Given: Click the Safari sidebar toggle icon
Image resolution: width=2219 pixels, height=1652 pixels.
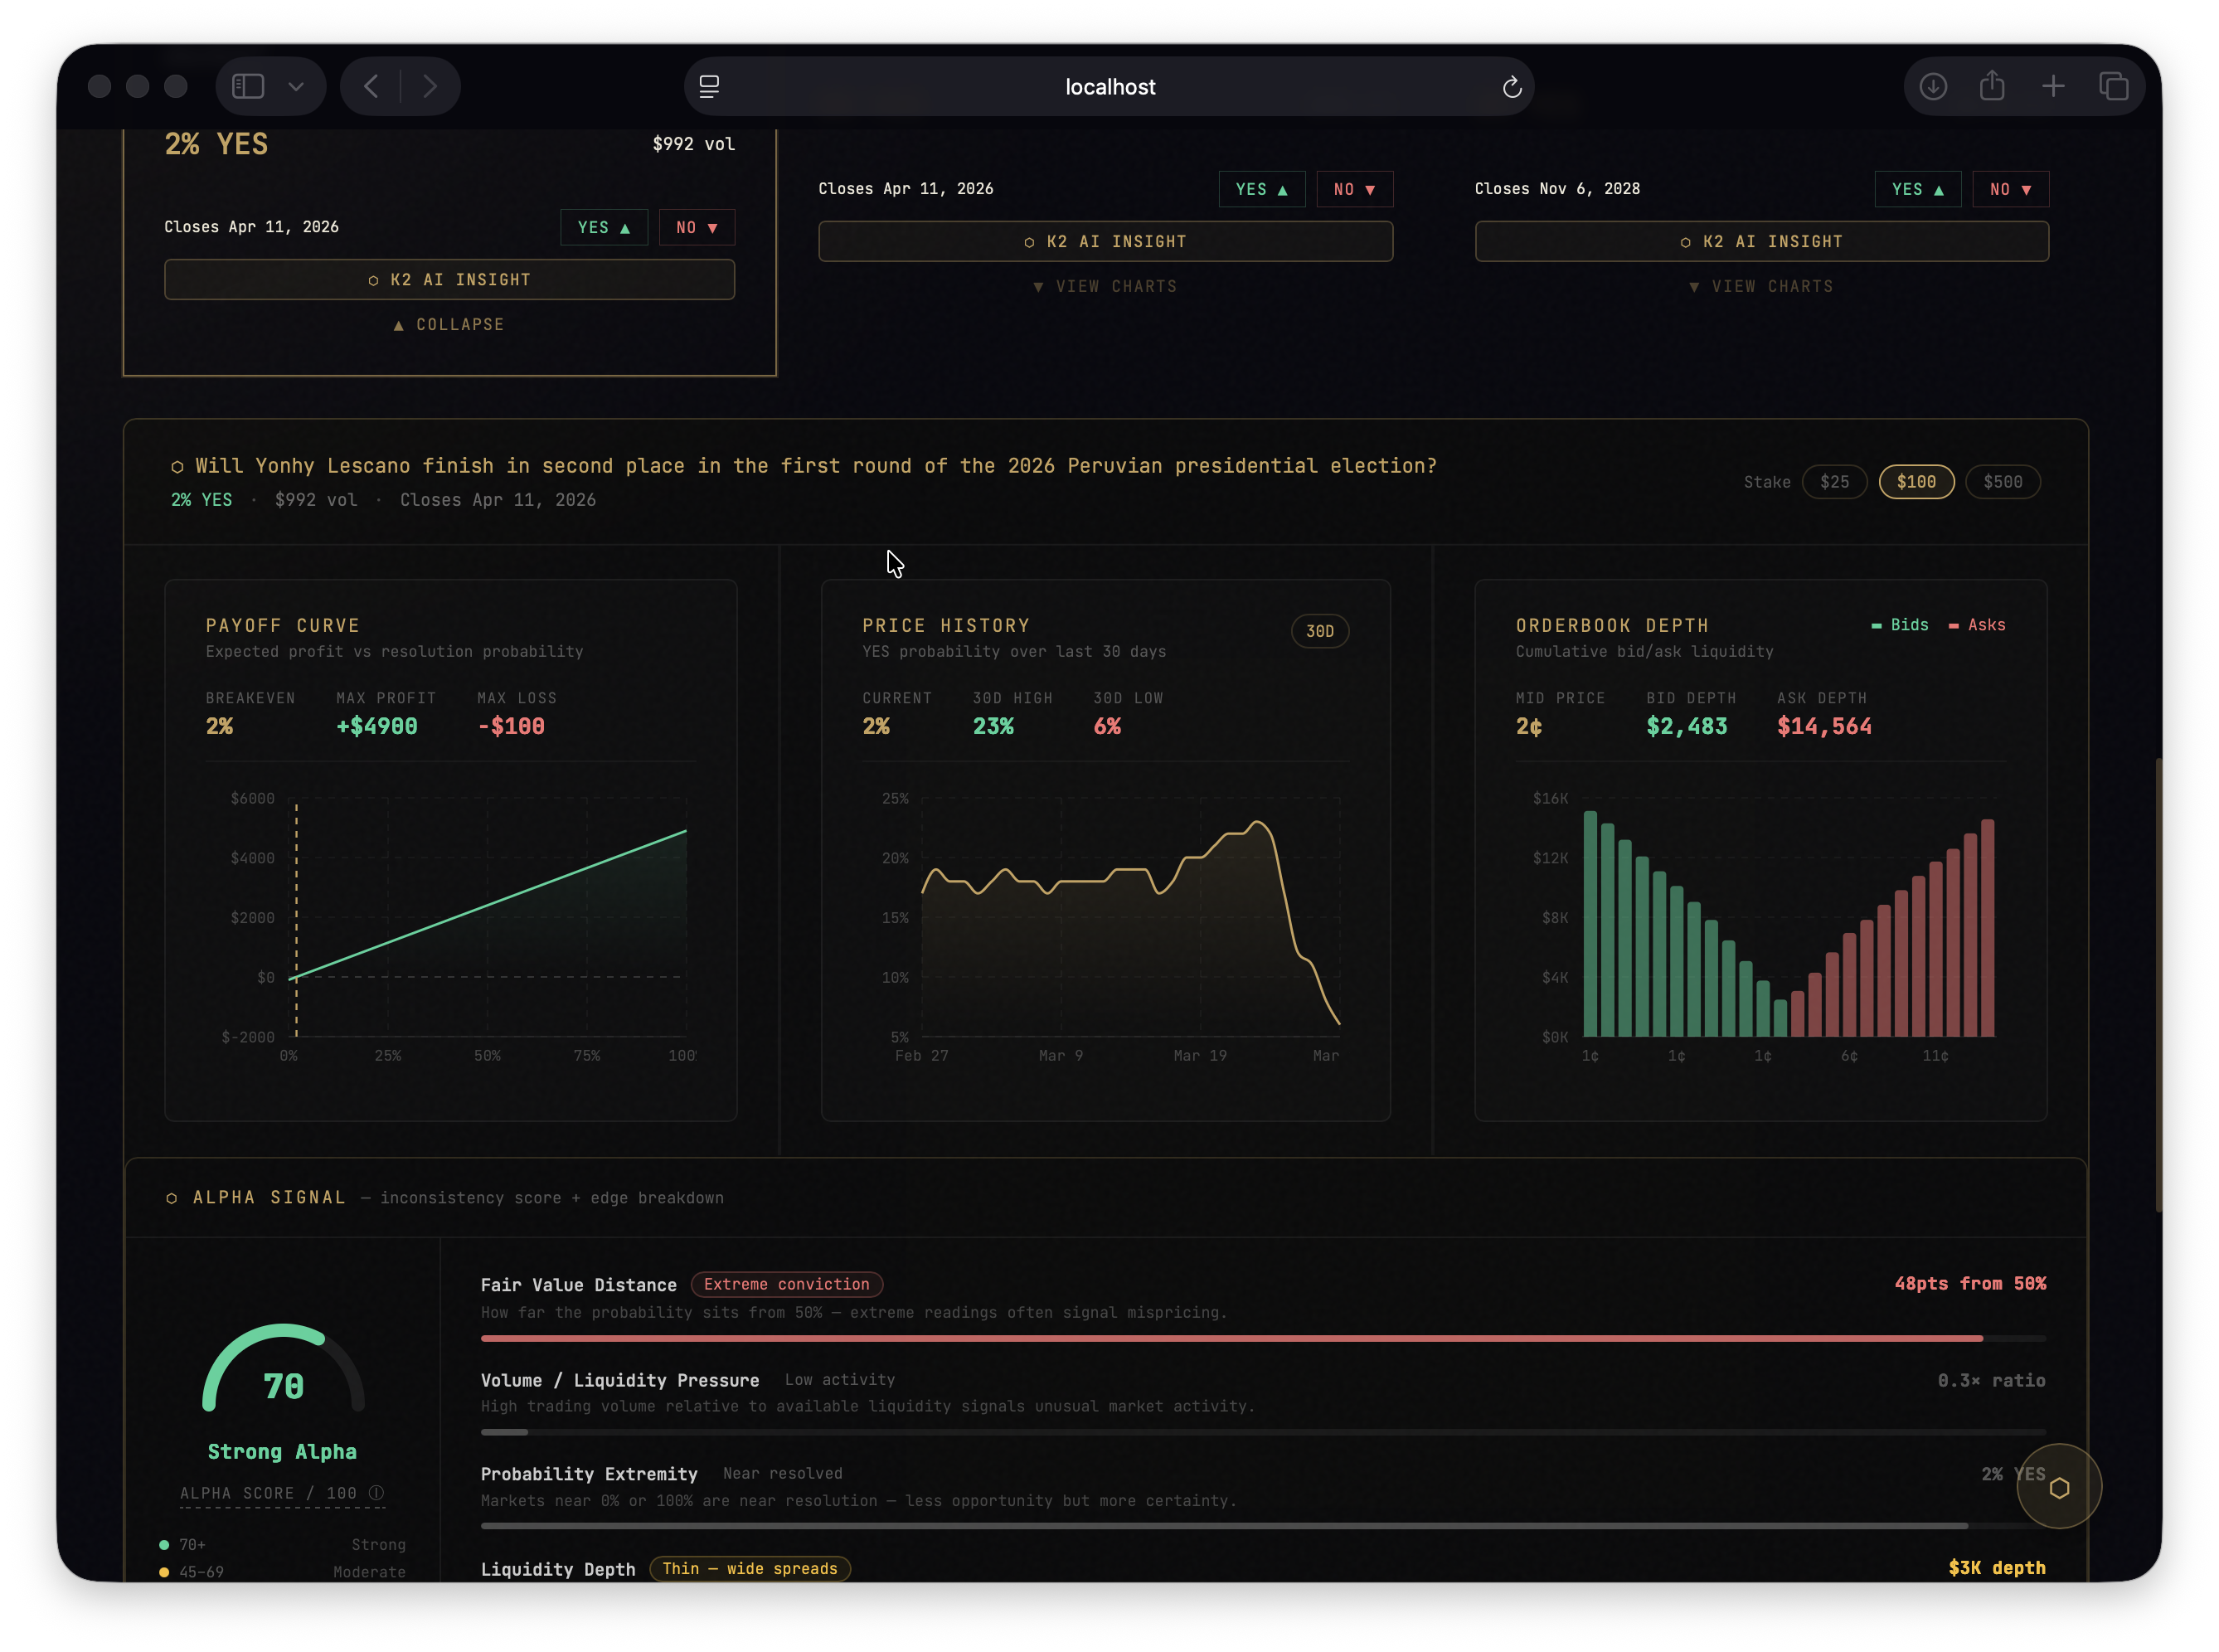Looking at the screenshot, I should 248,86.
